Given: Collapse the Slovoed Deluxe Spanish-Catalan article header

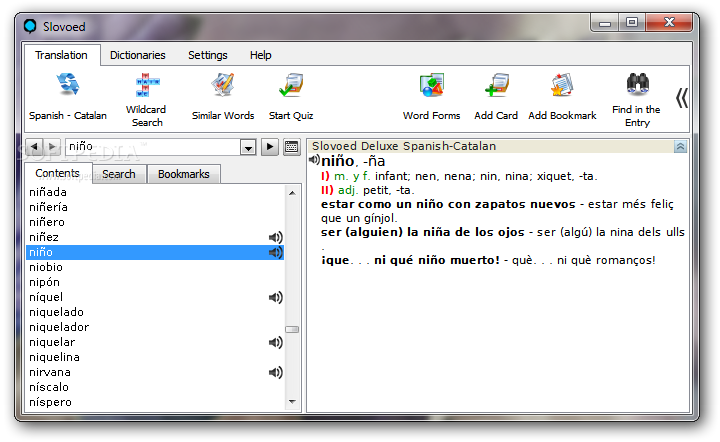Looking at the screenshot, I should pyautogui.click(x=680, y=146).
